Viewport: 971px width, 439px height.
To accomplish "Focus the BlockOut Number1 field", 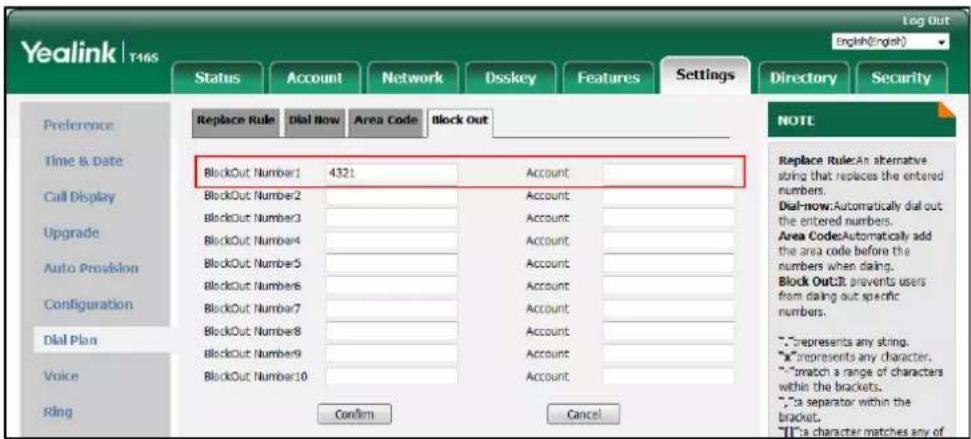I will [x=391, y=174].
